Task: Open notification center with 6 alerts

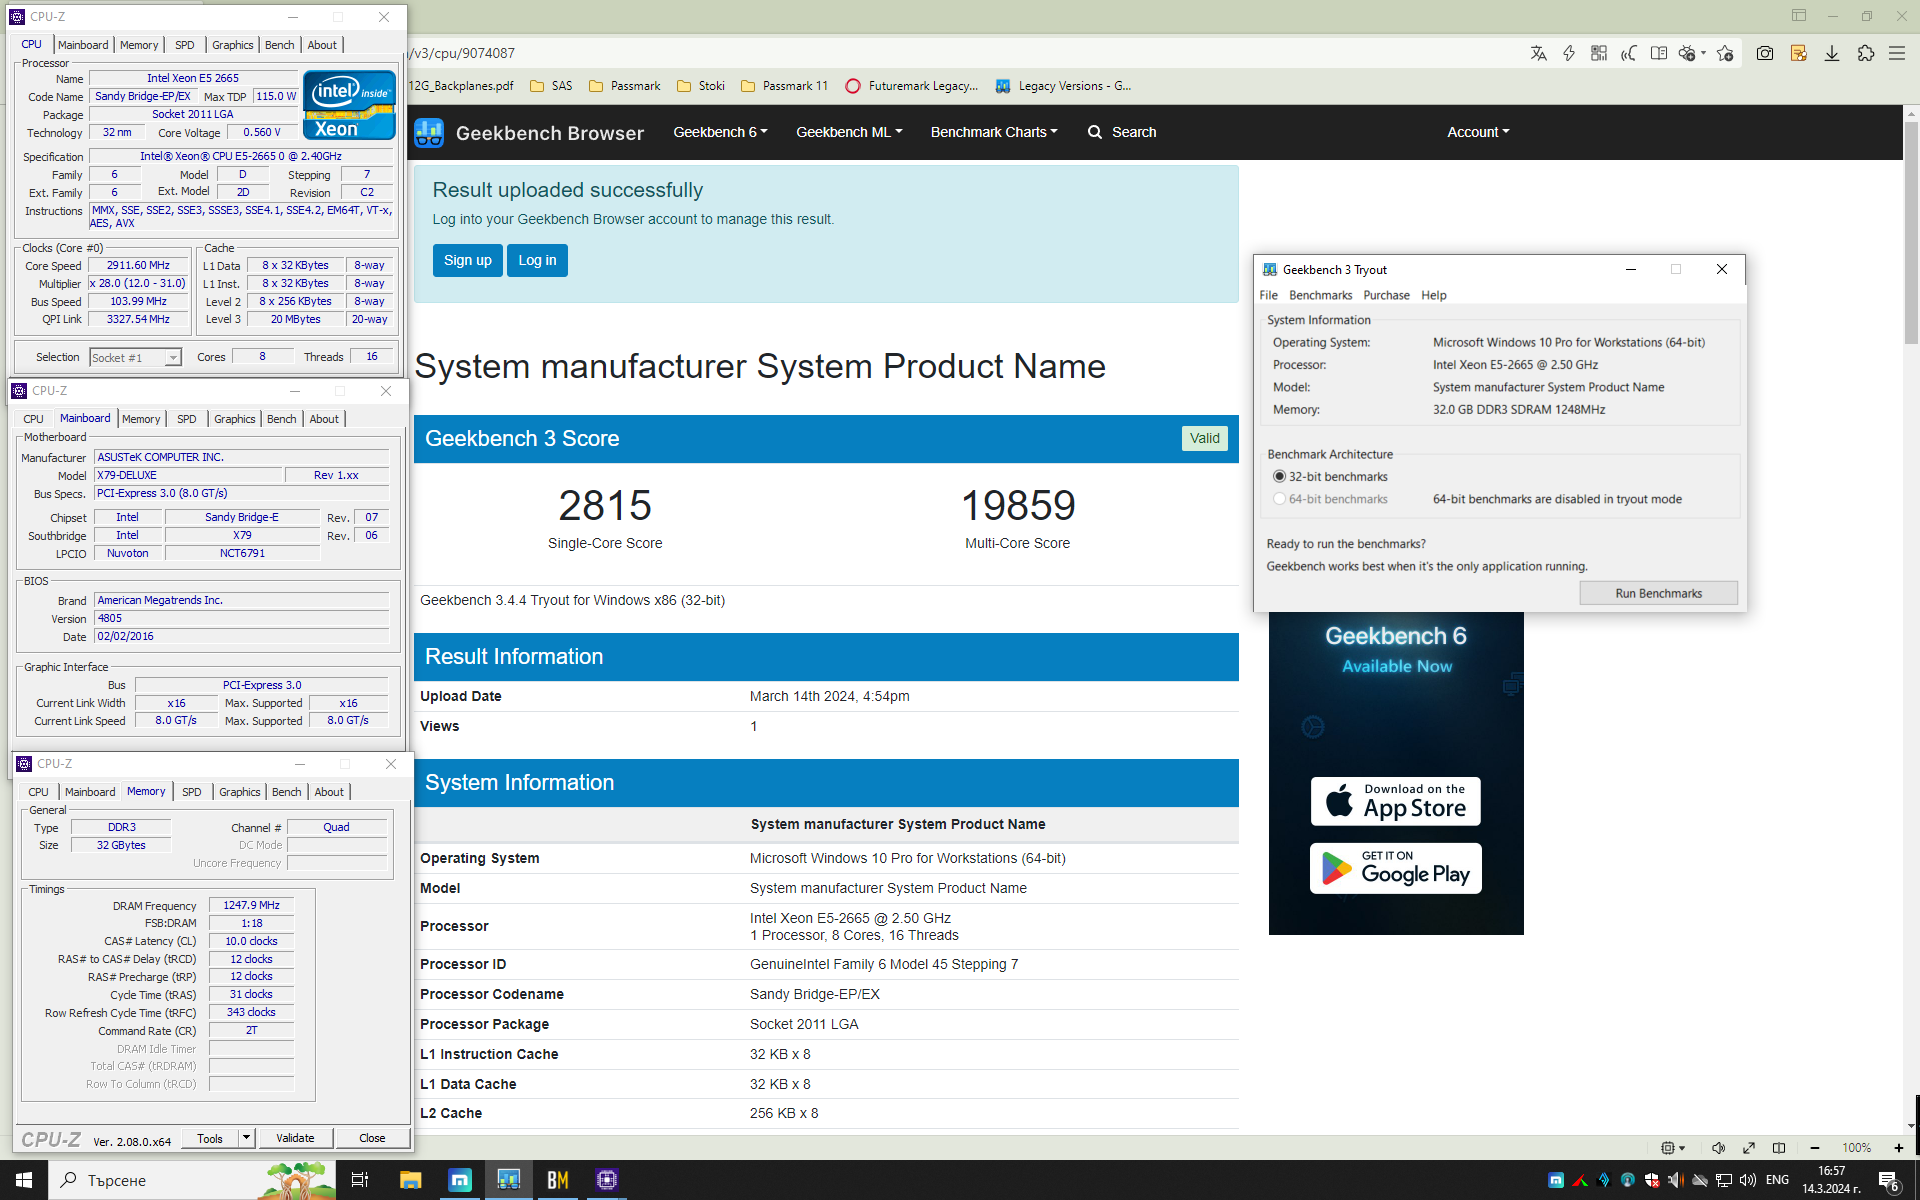Action: [x=1889, y=1181]
